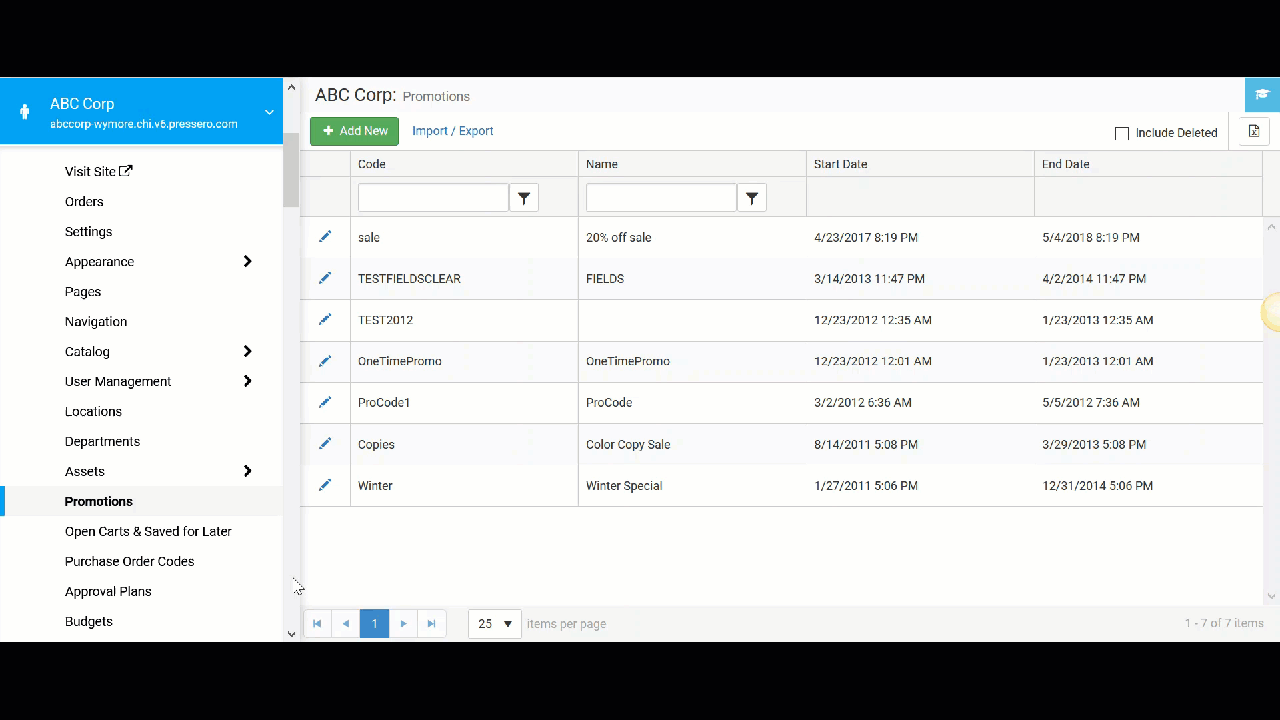Expand the ABC Corp site selector
This screenshot has height=720, width=1280.
pos(269,112)
